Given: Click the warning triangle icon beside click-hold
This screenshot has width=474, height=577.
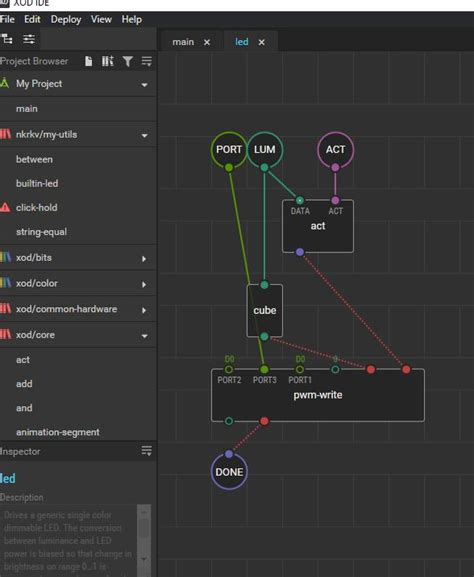Looking at the screenshot, I should (x=5, y=208).
